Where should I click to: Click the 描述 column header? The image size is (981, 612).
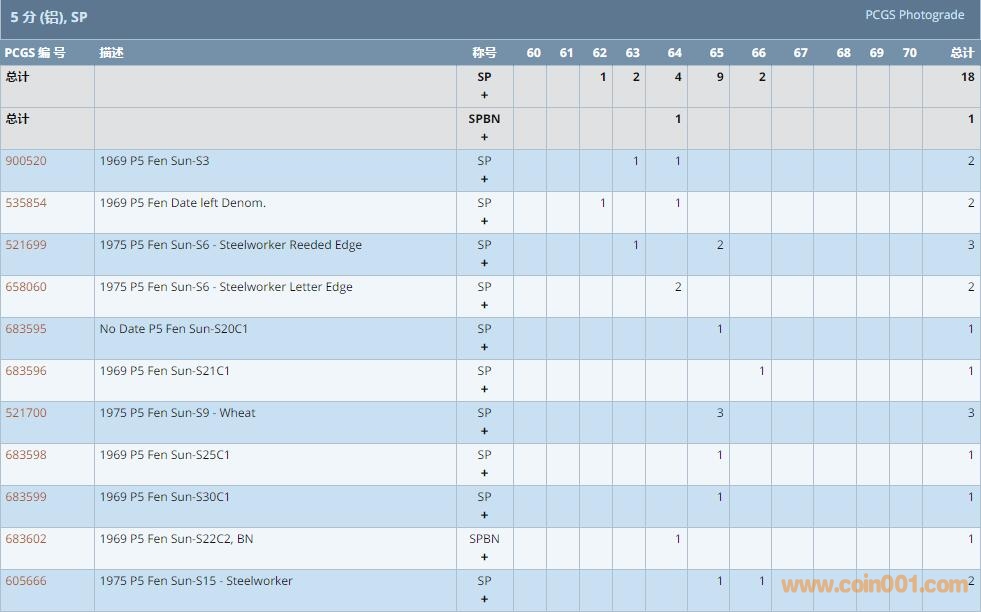(111, 53)
